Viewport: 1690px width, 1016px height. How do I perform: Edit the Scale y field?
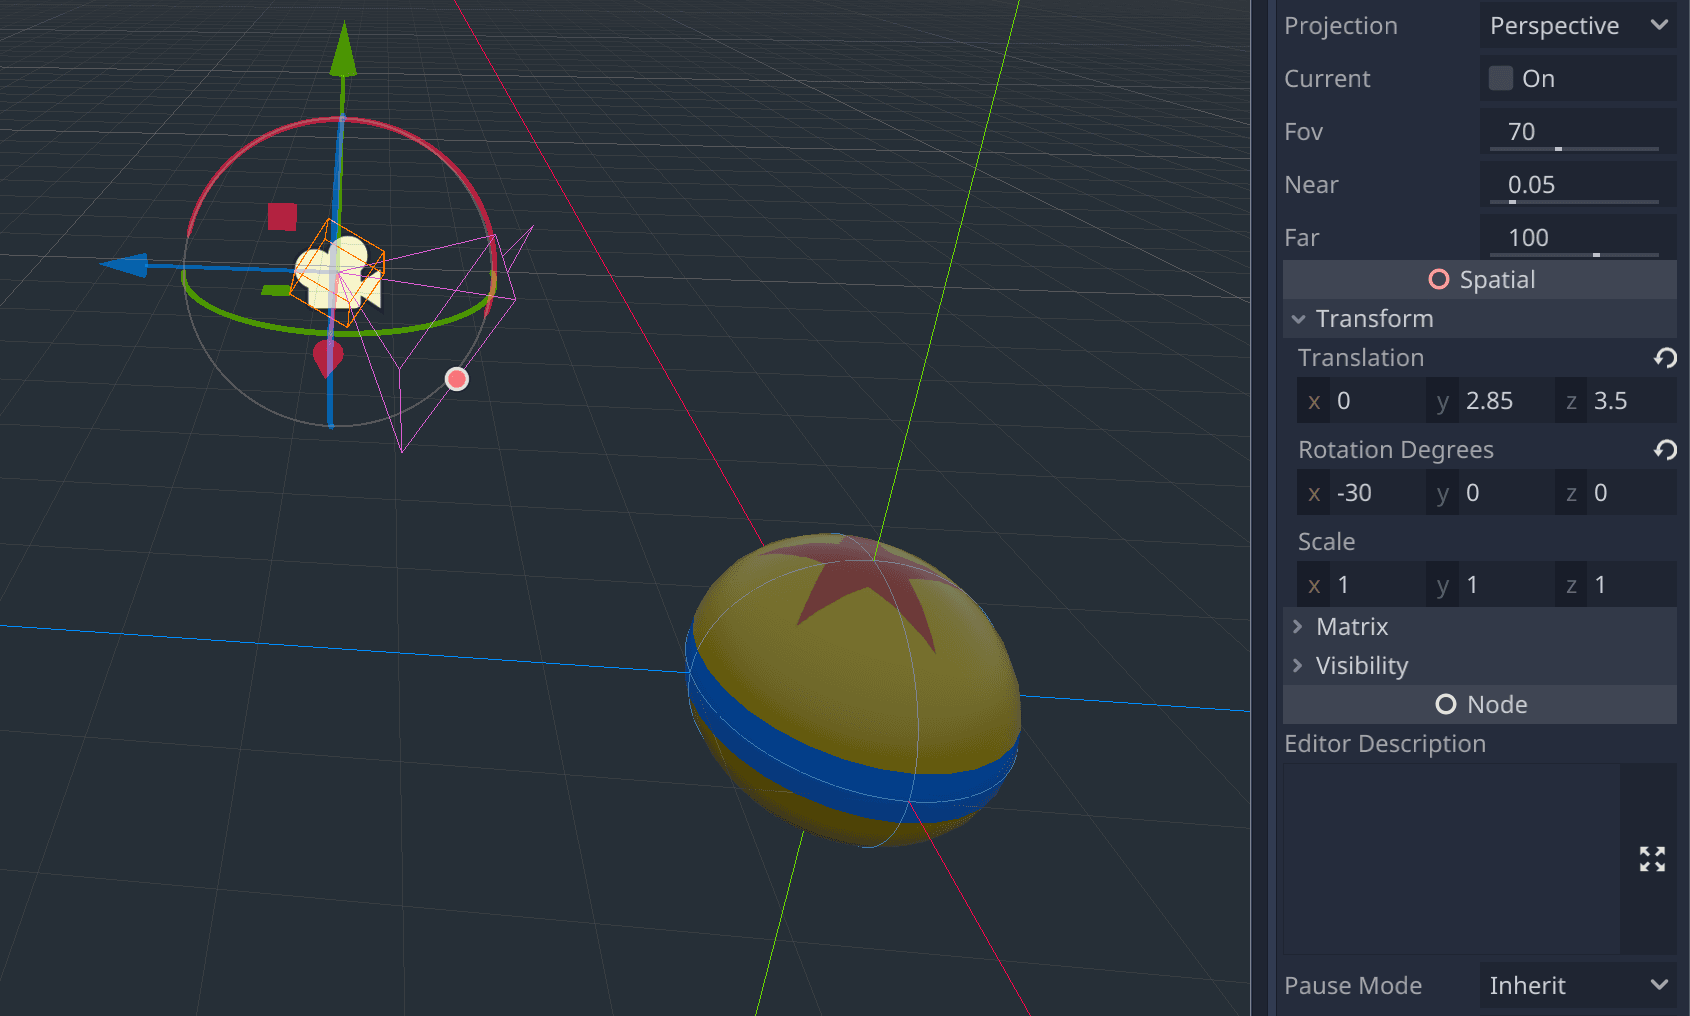click(x=1490, y=585)
